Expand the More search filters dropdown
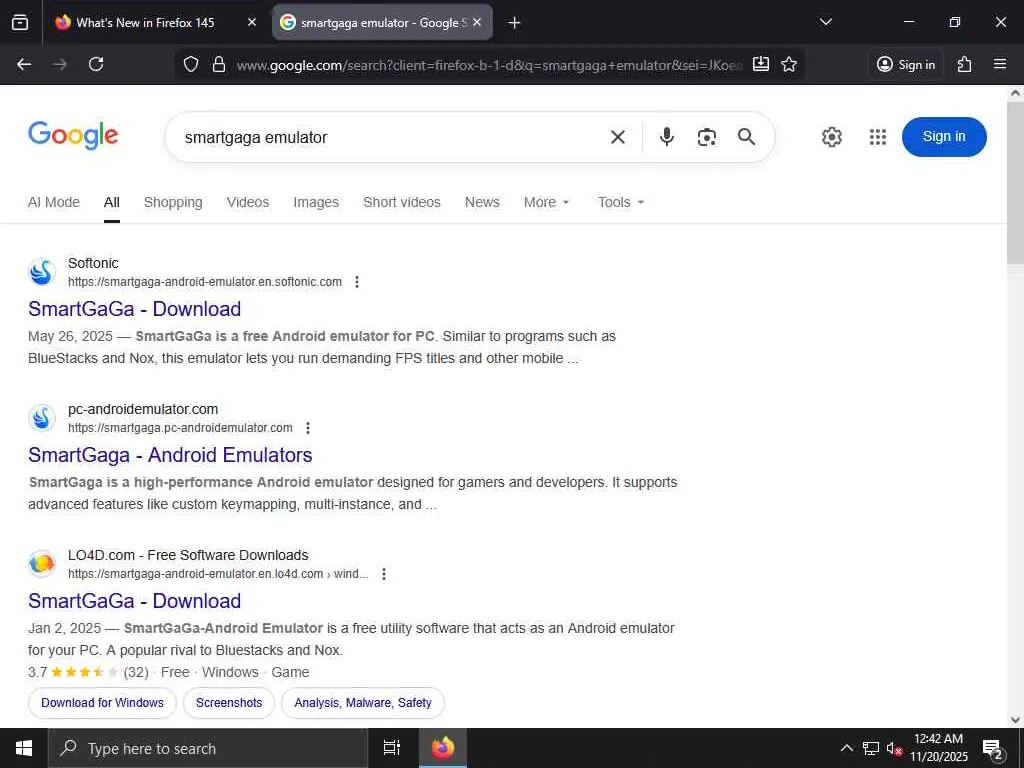The image size is (1024, 768). click(x=547, y=202)
